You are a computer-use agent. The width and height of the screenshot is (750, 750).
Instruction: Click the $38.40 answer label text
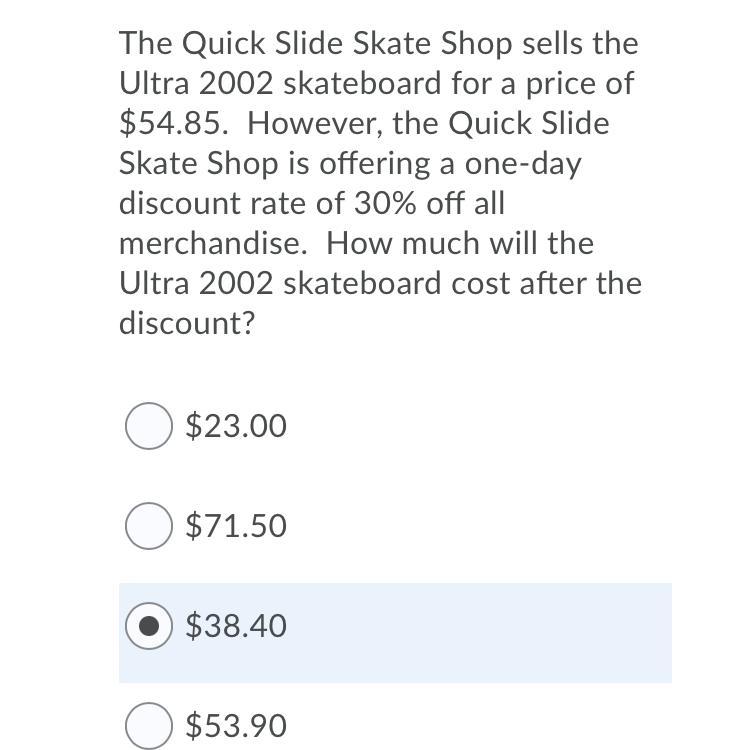[x=236, y=626]
